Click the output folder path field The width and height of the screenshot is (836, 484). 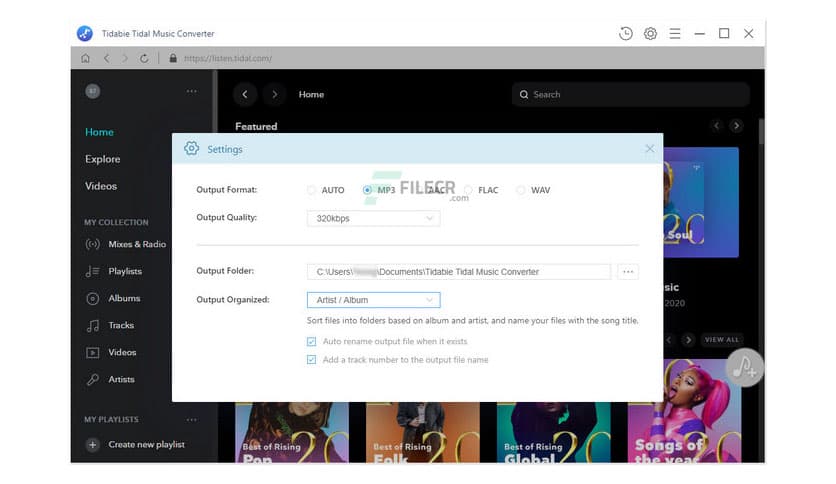click(459, 272)
